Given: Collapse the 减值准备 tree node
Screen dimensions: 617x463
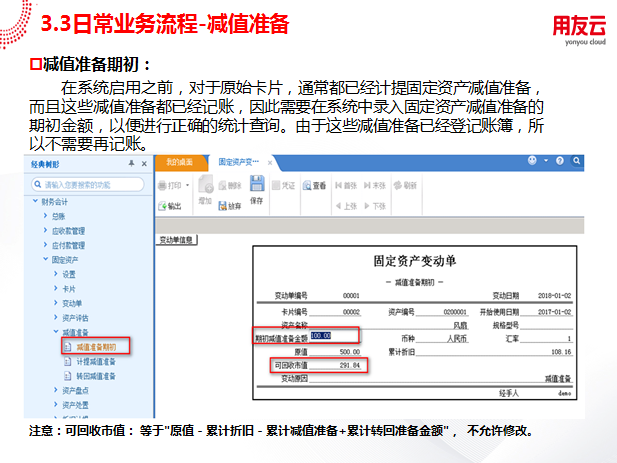Looking at the screenshot, I should [x=56, y=332].
